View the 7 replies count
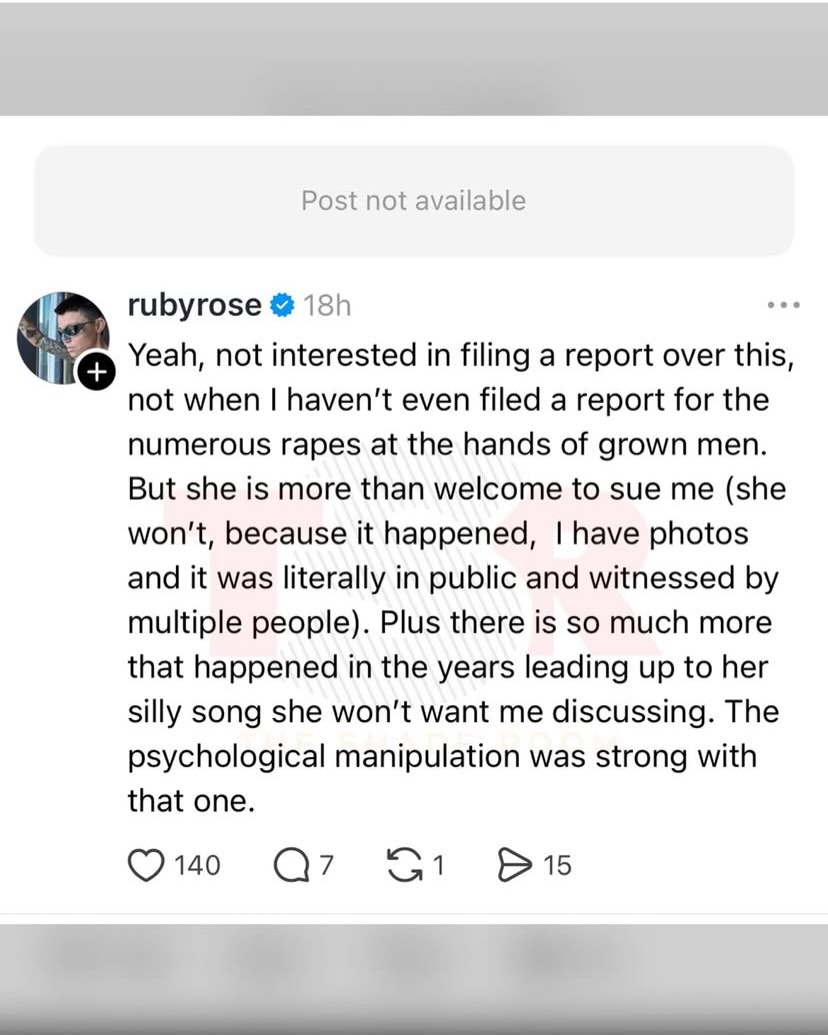Screen dimensions: 828x1035 point(325,865)
